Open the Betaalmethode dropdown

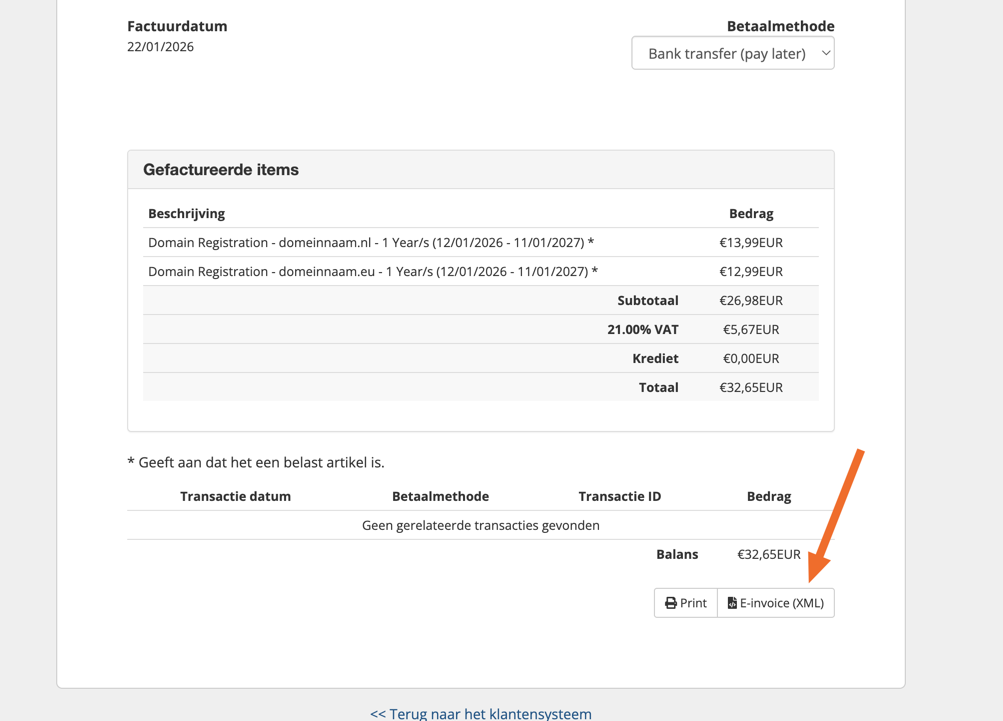click(x=731, y=53)
